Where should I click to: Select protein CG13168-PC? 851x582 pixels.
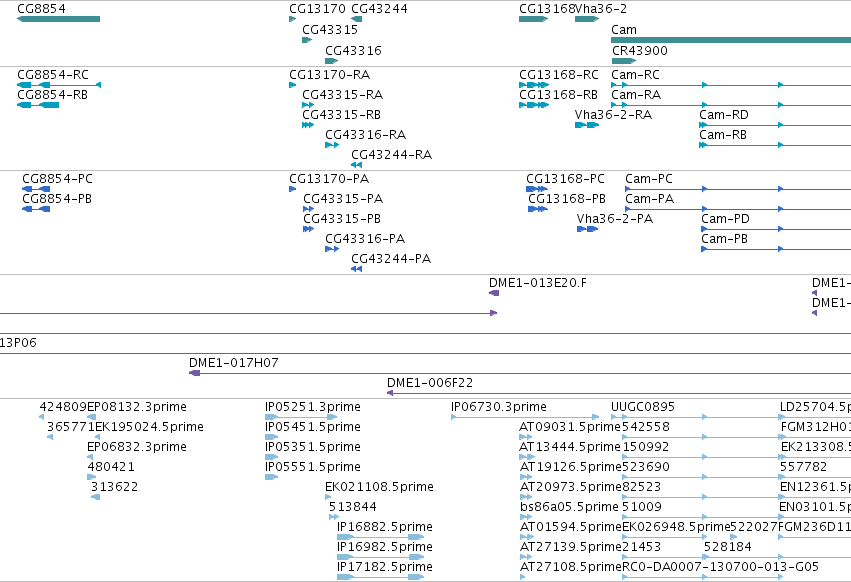point(565,179)
